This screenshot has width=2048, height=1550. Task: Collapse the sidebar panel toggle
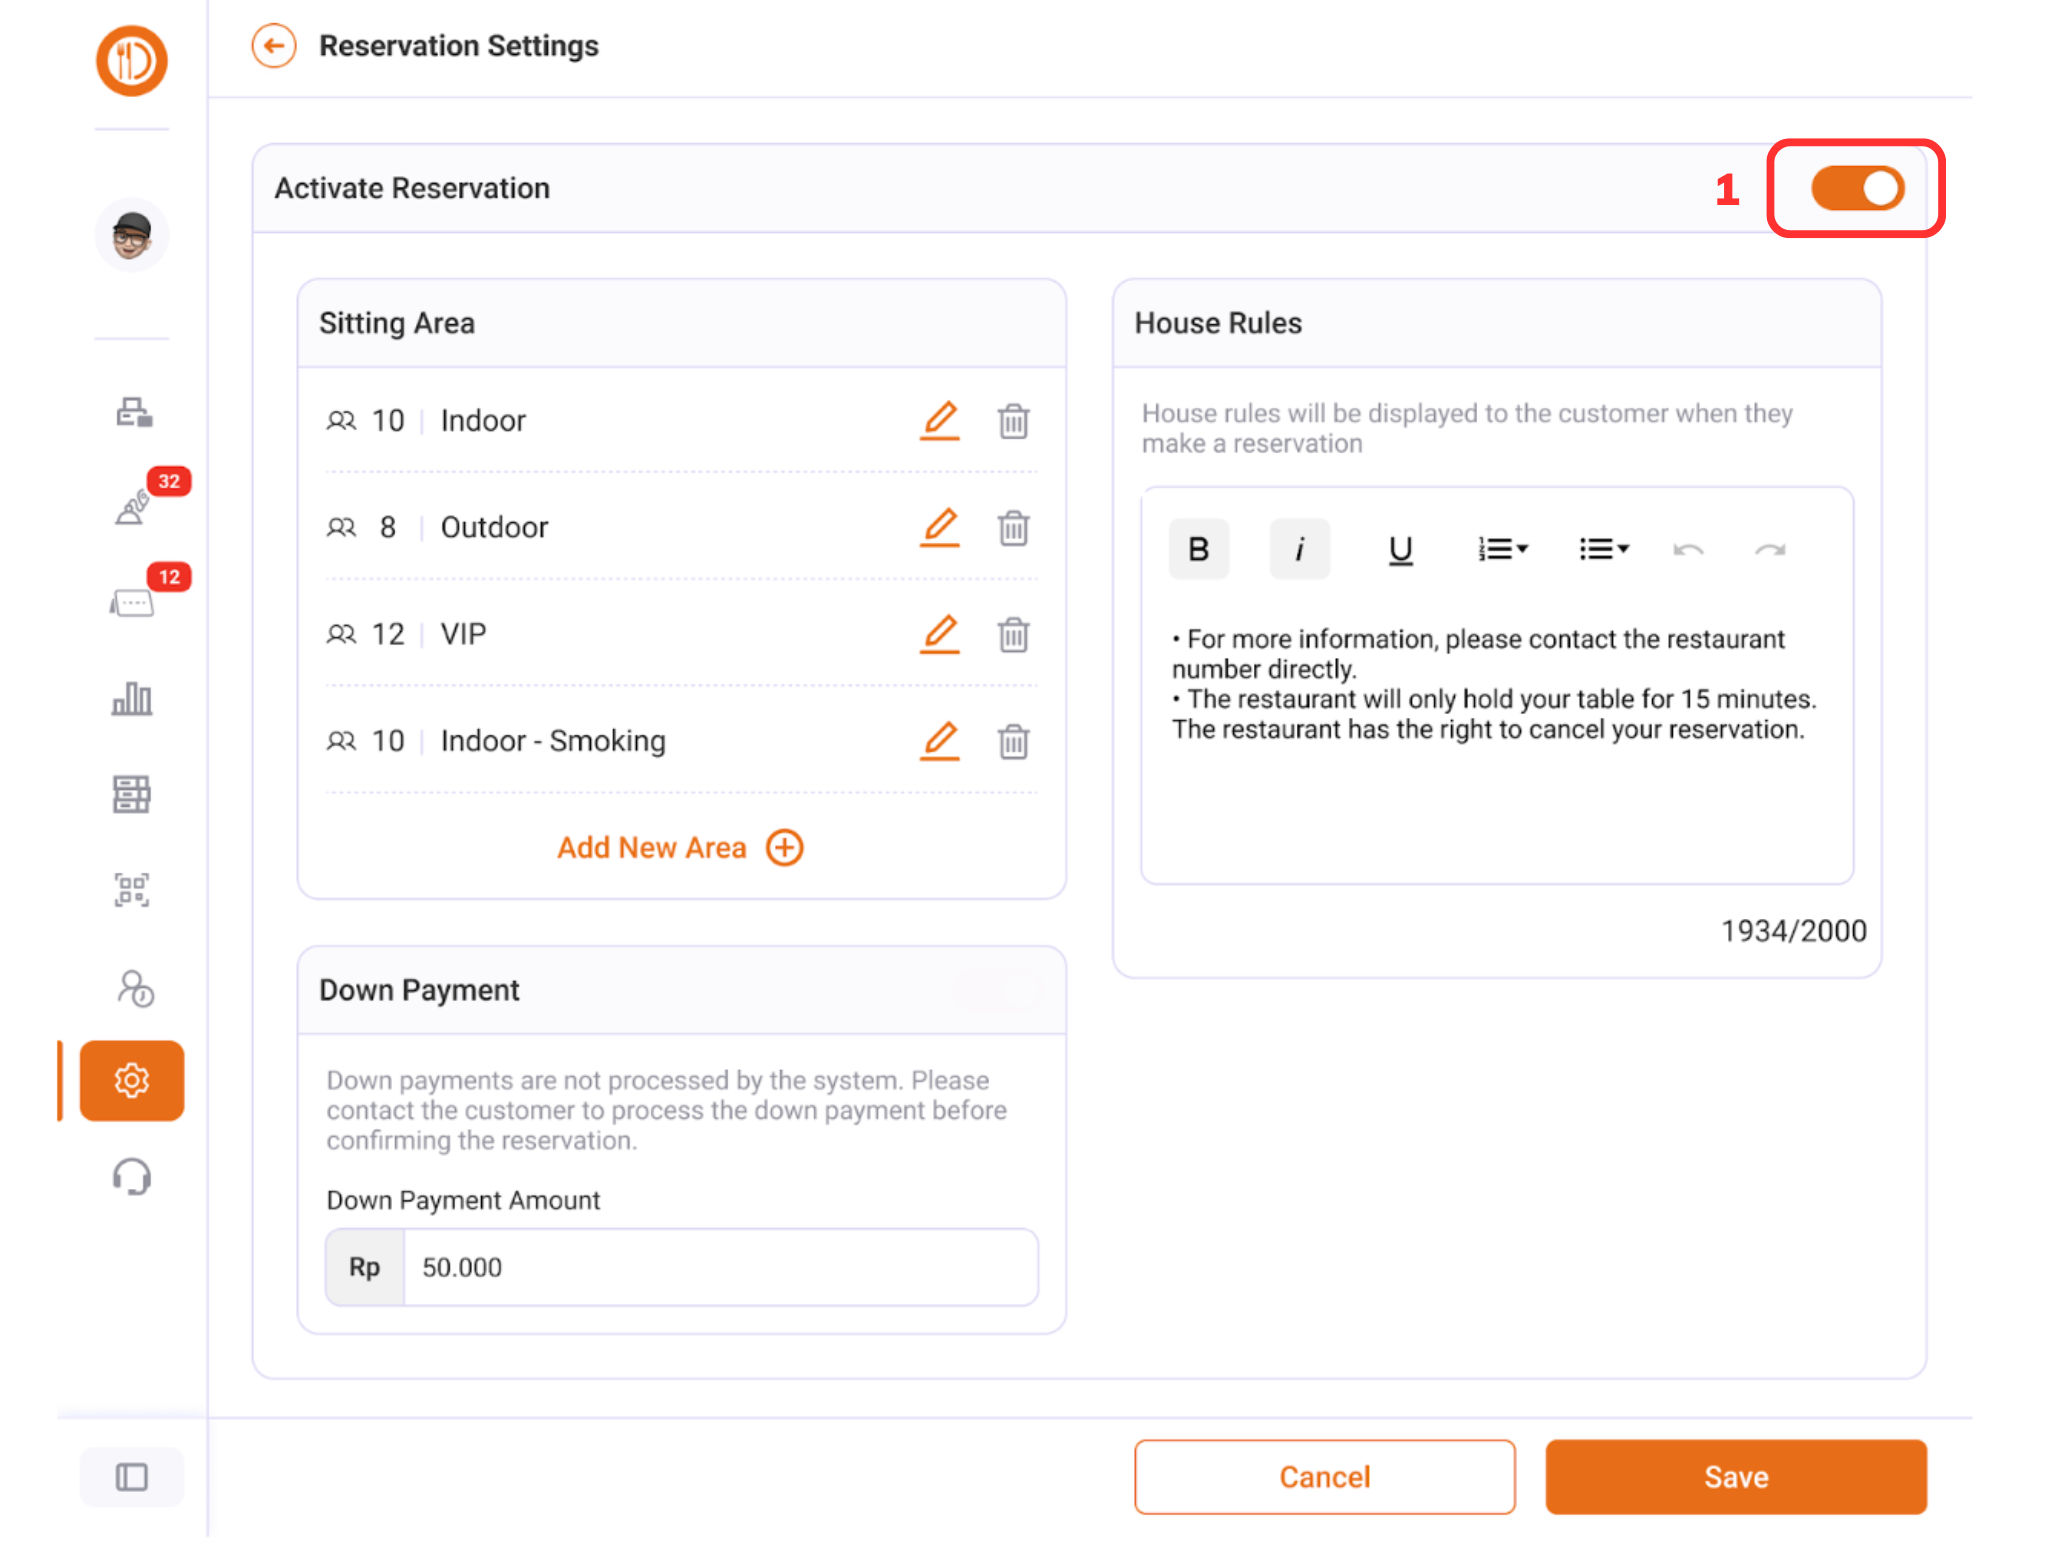pyautogui.click(x=132, y=1477)
